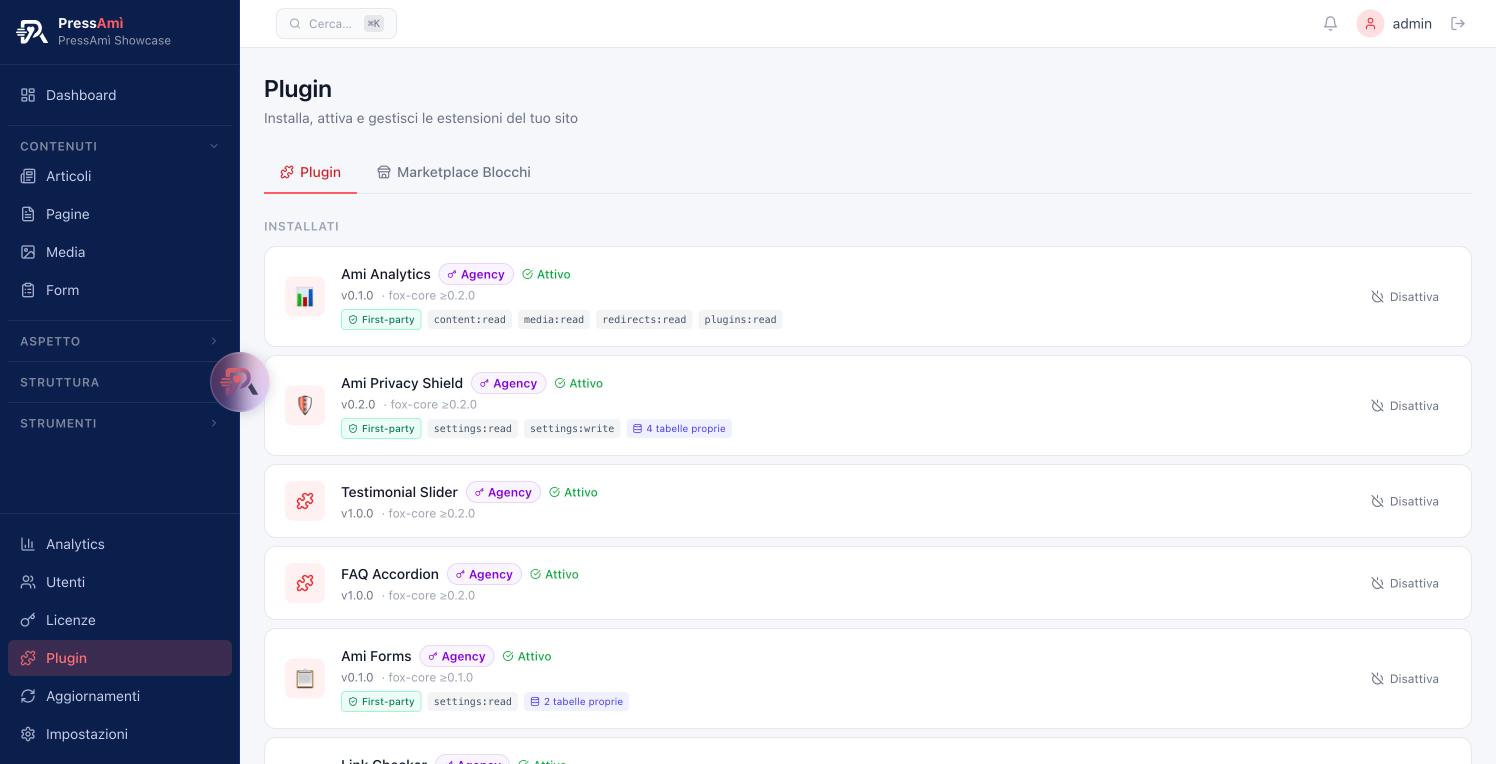Open Pagine section
The width and height of the screenshot is (1496, 764).
click(x=120, y=214)
